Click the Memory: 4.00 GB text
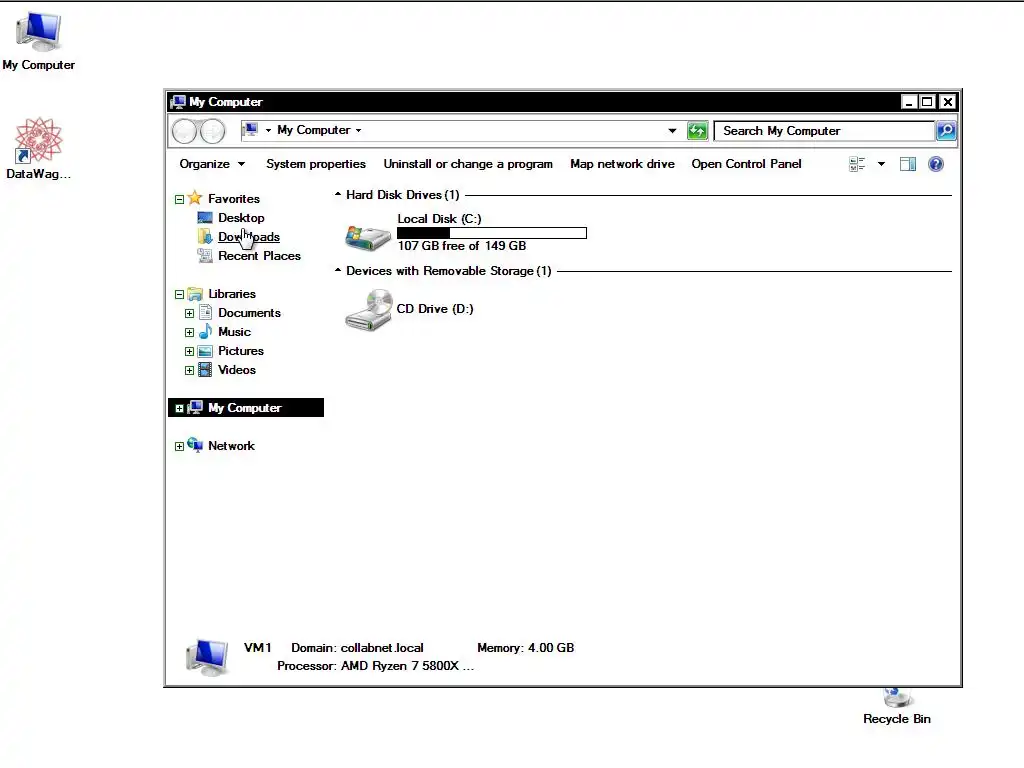 click(x=526, y=648)
